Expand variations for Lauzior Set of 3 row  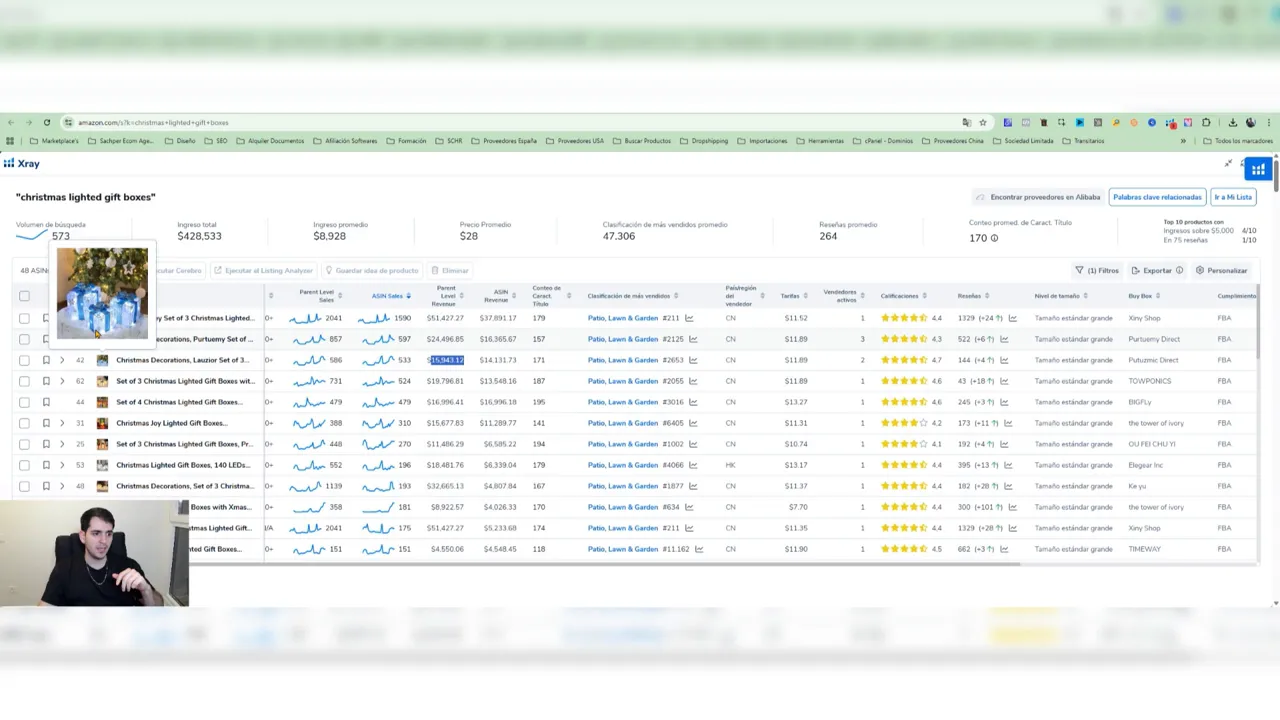[62, 360]
